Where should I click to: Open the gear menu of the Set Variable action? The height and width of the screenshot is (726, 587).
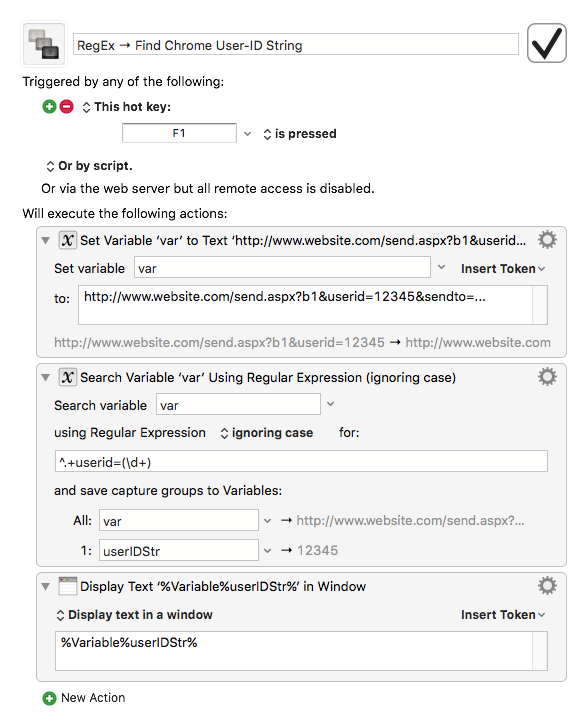pos(547,240)
